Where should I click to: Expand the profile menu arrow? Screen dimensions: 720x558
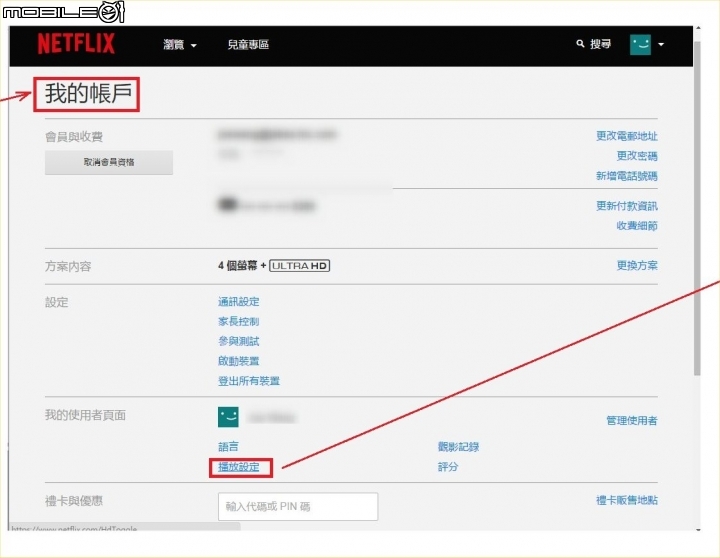[661, 45]
